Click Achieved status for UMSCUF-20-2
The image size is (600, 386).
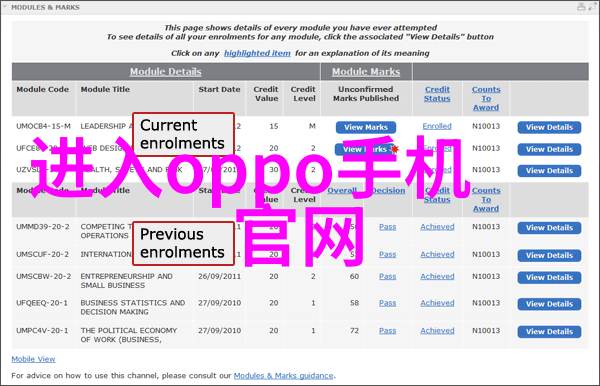[437, 254]
